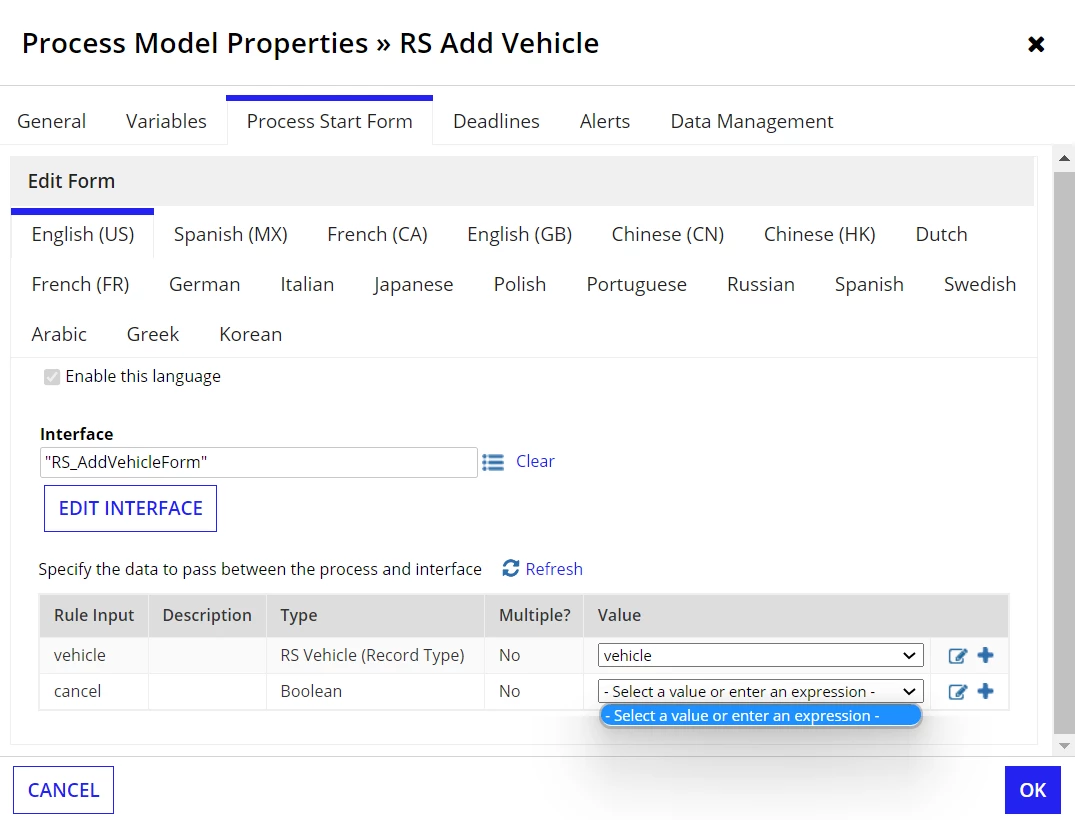
Task: Click the vertical scrollbar thumb
Action: [1064, 453]
